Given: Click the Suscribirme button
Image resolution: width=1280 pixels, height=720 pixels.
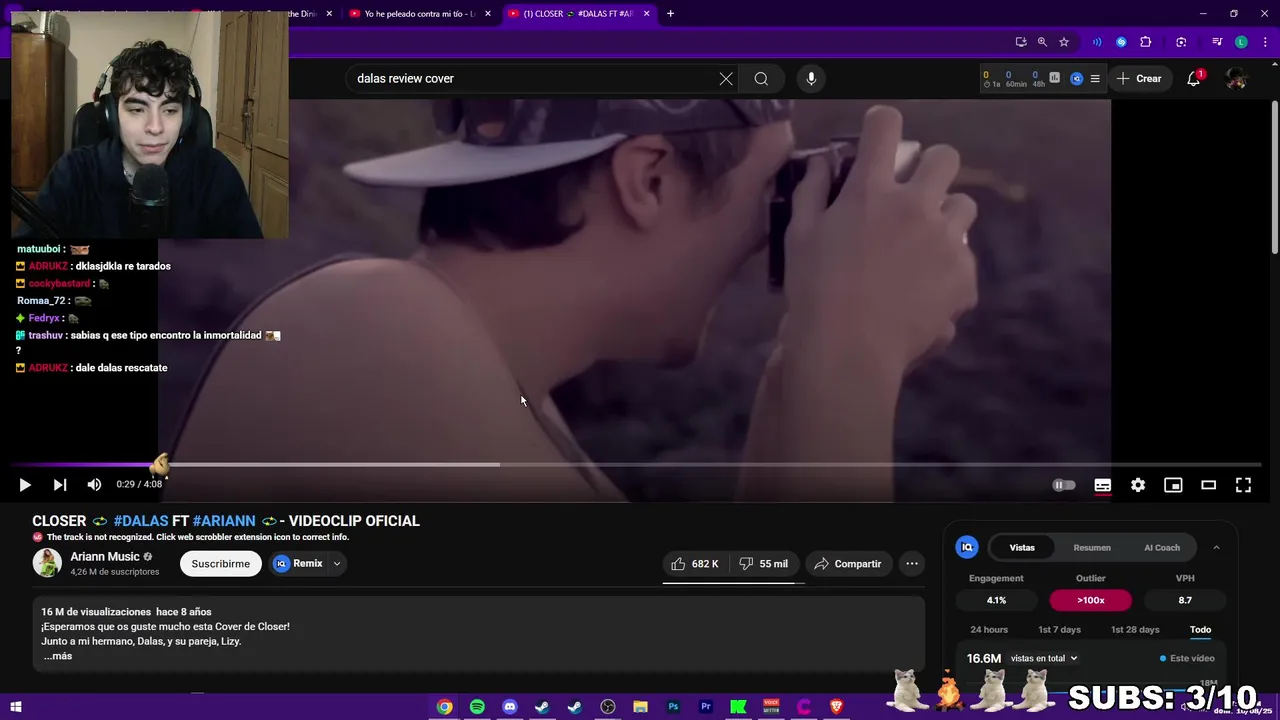Looking at the screenshot, I should (220, 564).
